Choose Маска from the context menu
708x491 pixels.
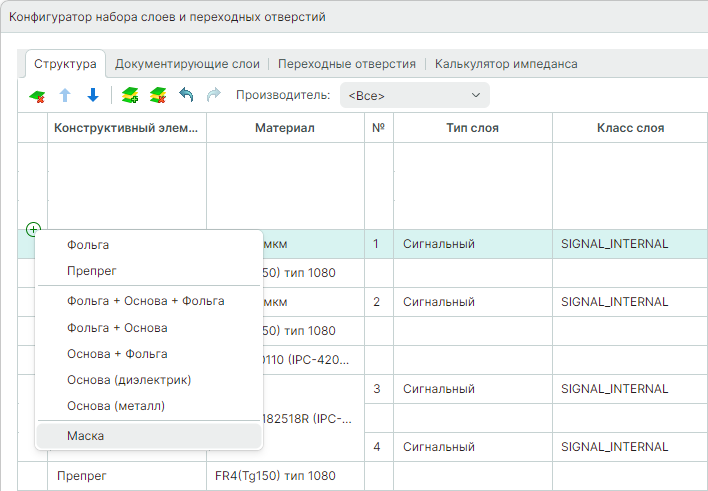(86, 436)
